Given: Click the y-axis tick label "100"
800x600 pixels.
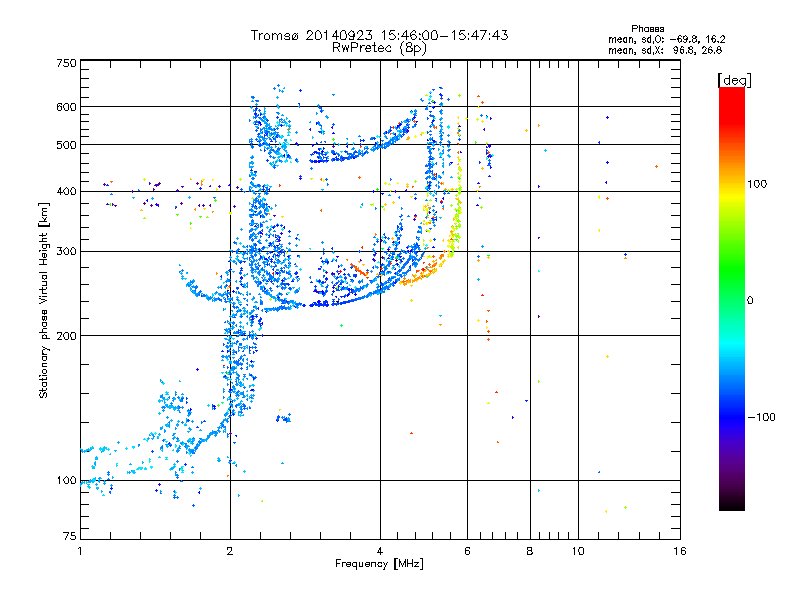Looking at the screenshot, I should (66, 480).
